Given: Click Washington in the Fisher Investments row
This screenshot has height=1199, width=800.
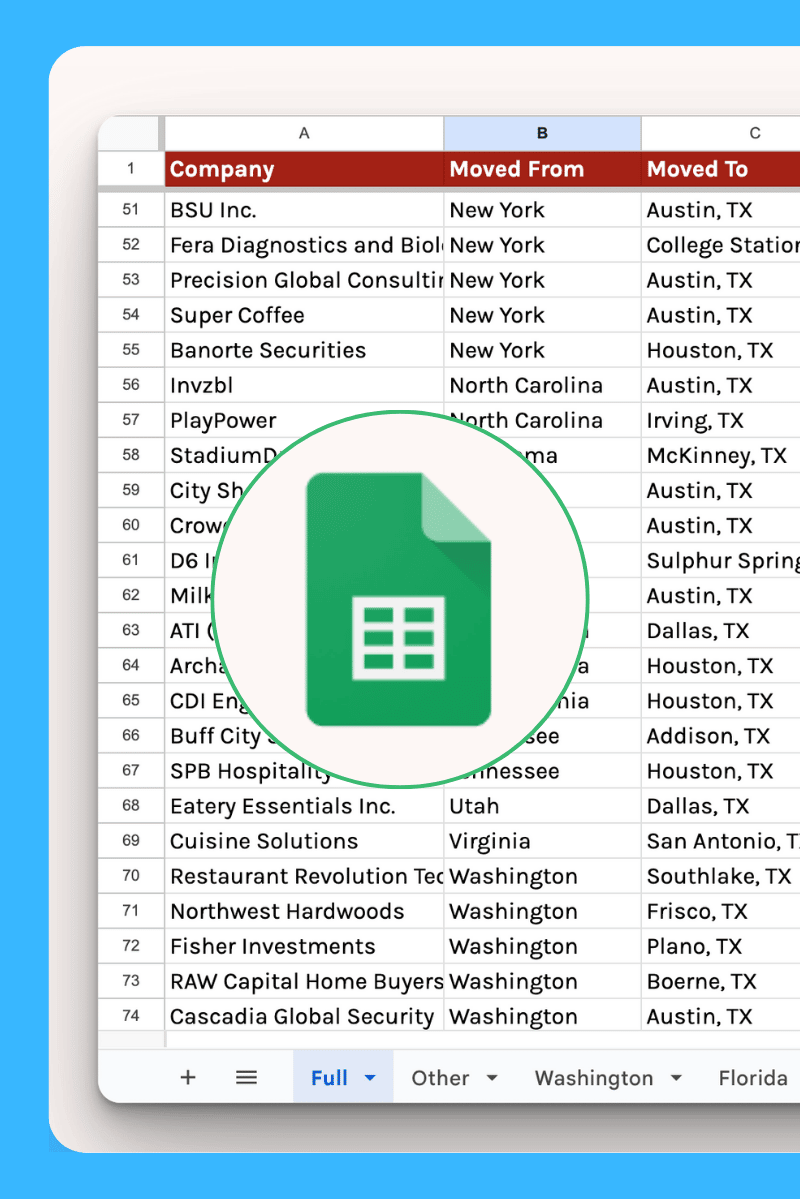Looking at the screenshot, I should tap(542, 946).
